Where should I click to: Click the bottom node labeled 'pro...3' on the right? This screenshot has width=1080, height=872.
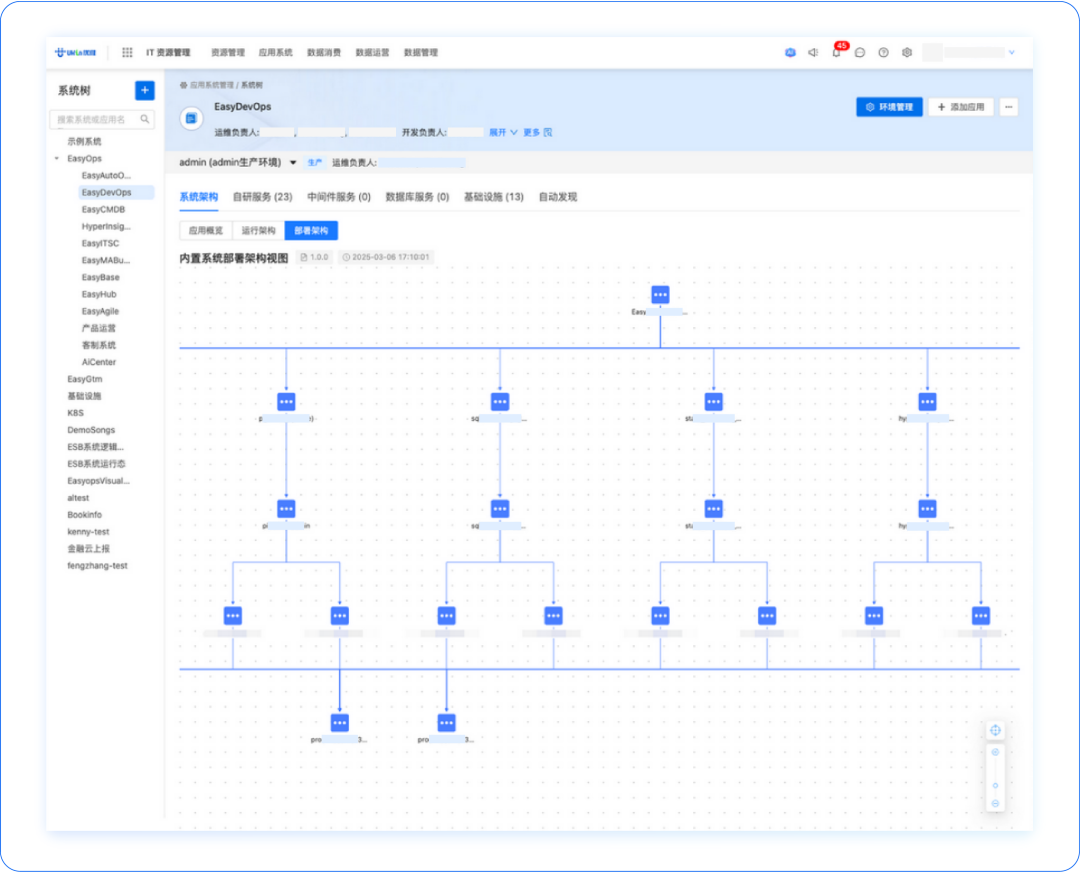tap(446, 723)
